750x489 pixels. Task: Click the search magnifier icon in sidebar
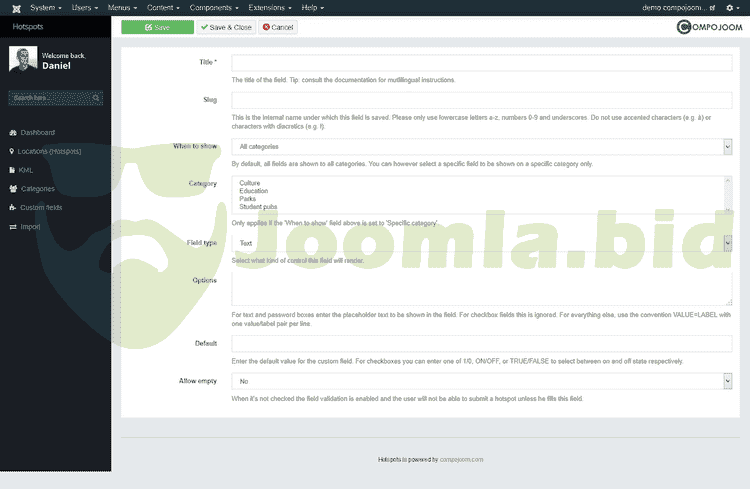96,98
